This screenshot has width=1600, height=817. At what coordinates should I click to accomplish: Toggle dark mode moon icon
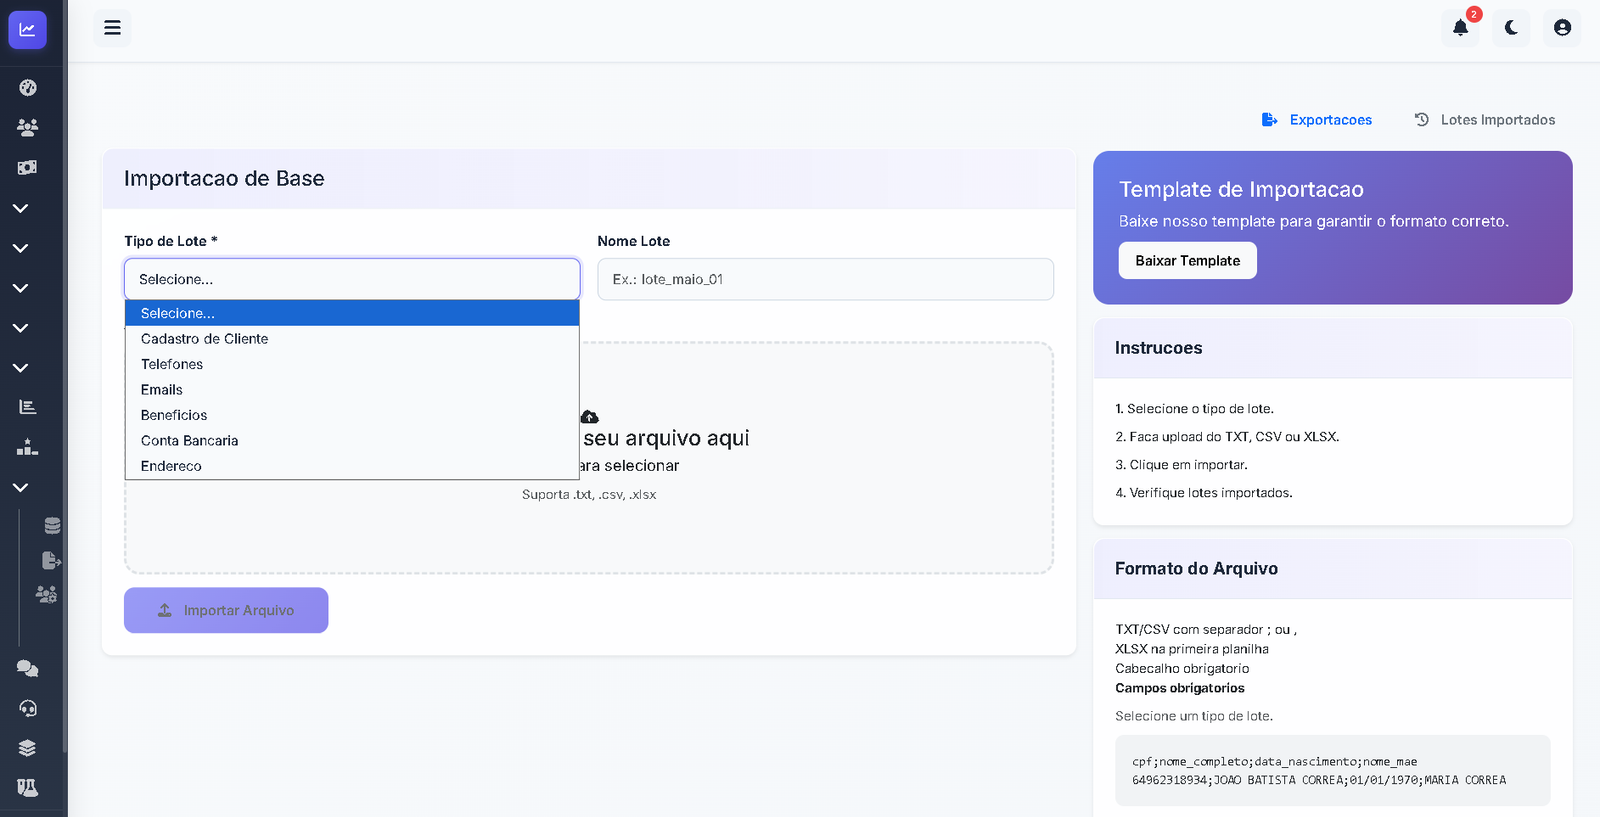[x=1511, y=28]
